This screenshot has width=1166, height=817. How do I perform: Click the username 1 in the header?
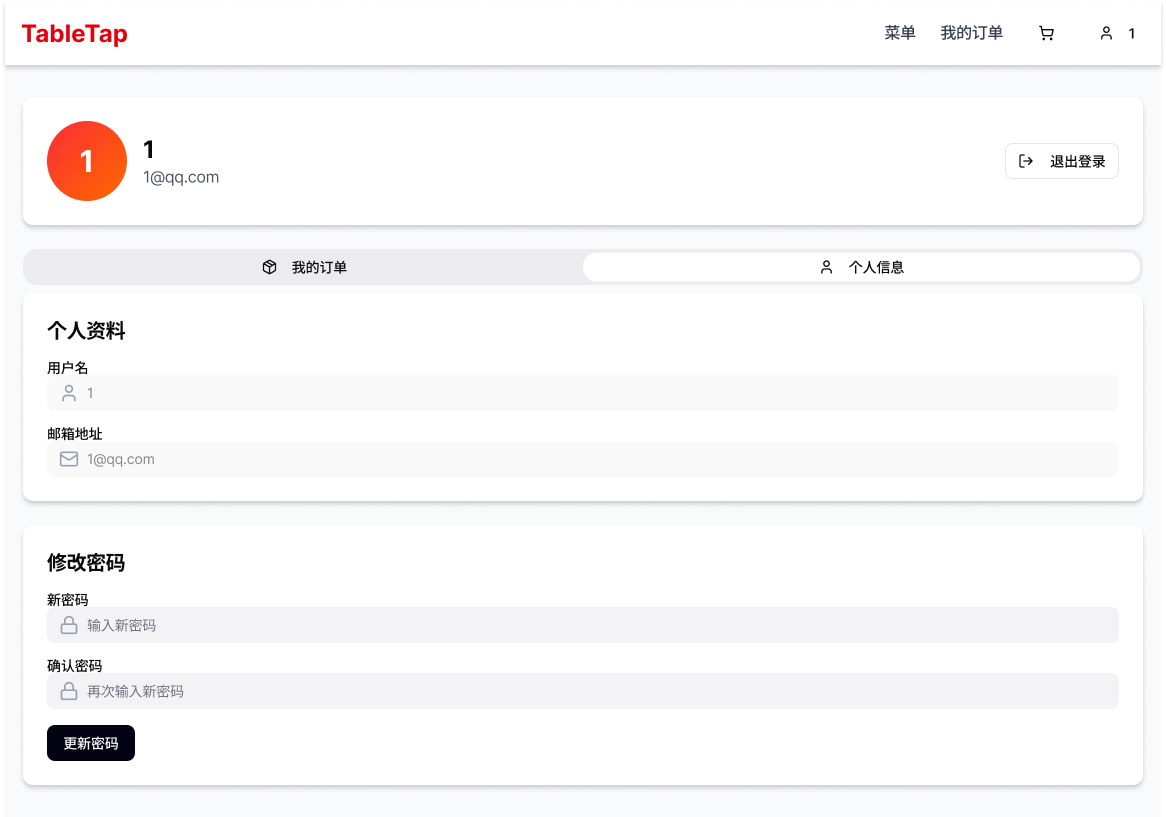[1132, 33]
